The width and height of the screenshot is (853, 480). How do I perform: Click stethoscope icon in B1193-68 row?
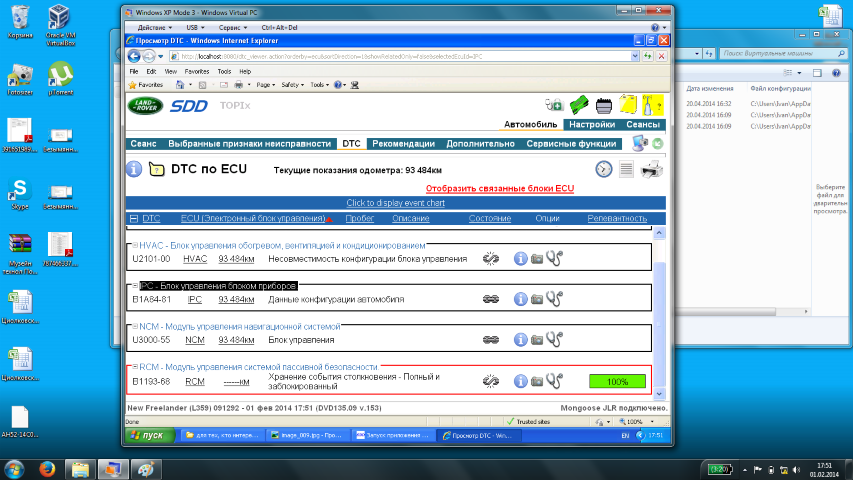tap(554, 381)
